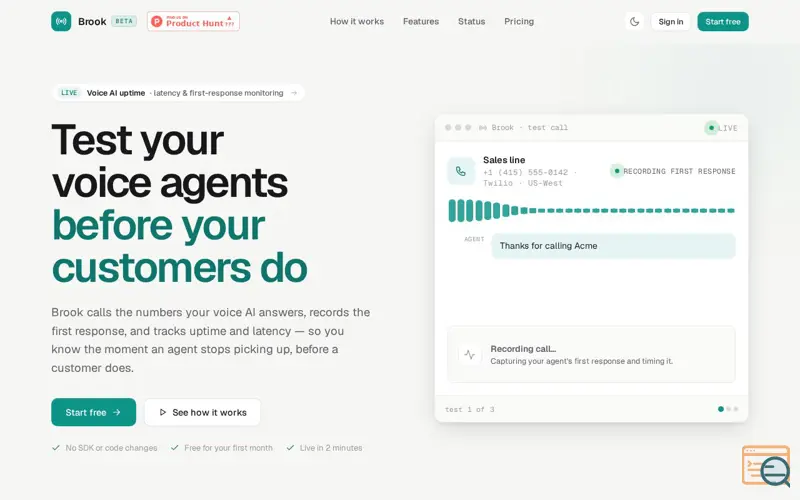Click the 'Thanks for calling Acme' bubble
The image size is (800, 500).
[613, 246]
